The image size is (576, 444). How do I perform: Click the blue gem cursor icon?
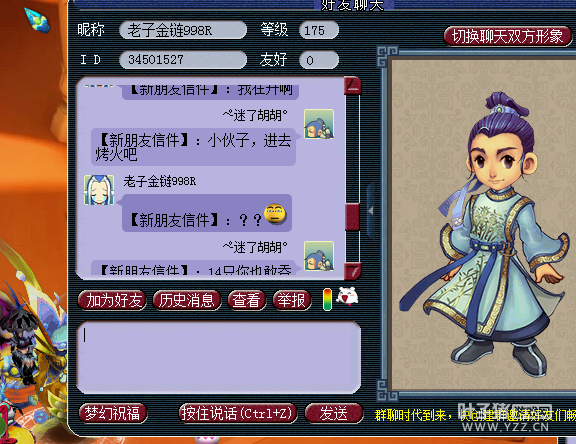(37, 21)
